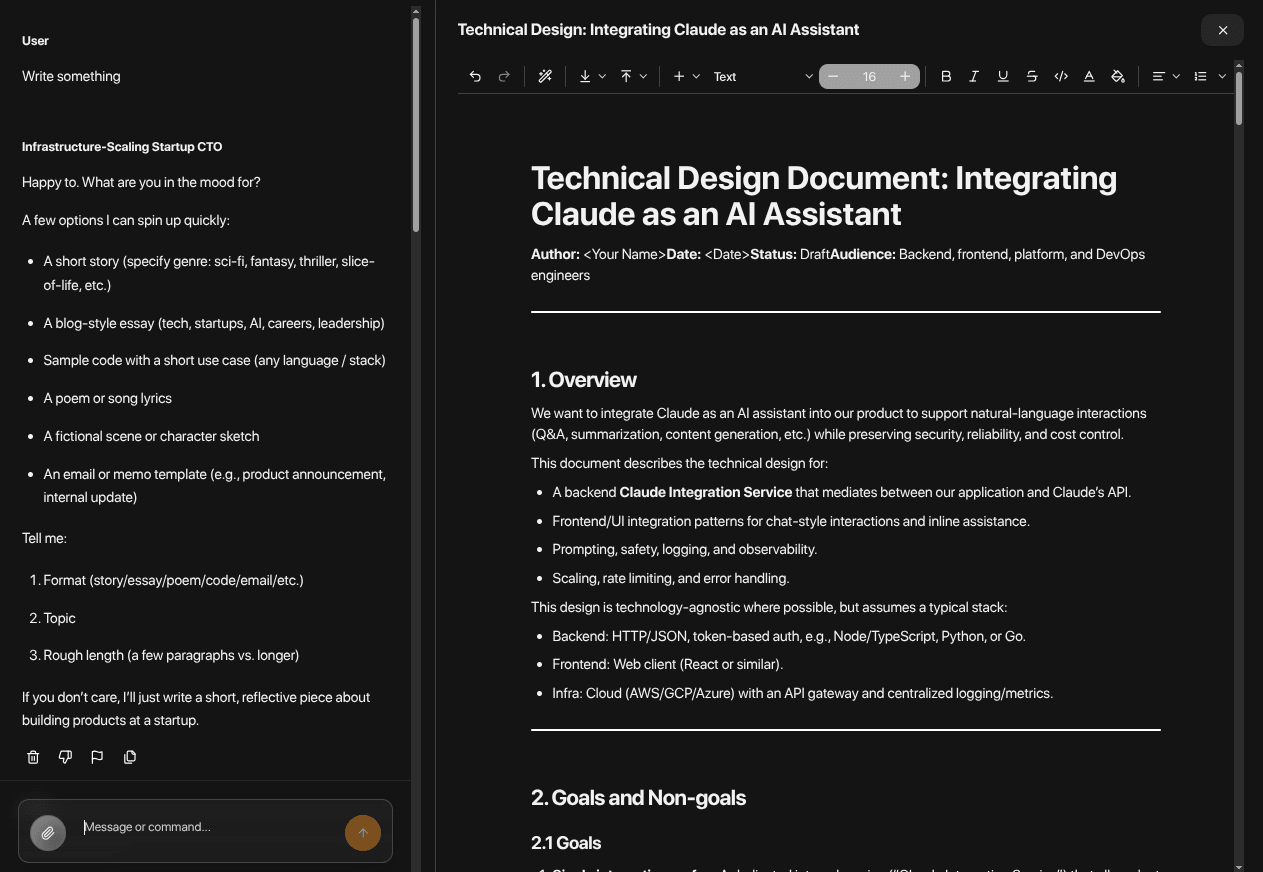Open the AI magic wand tool
The image size is (1263, 872).
coord(545,76)
